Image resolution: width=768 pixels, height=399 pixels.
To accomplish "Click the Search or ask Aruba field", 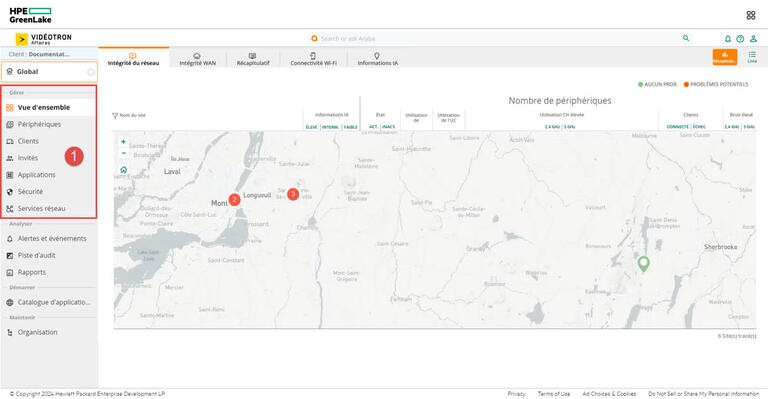I will click(500, 38).
